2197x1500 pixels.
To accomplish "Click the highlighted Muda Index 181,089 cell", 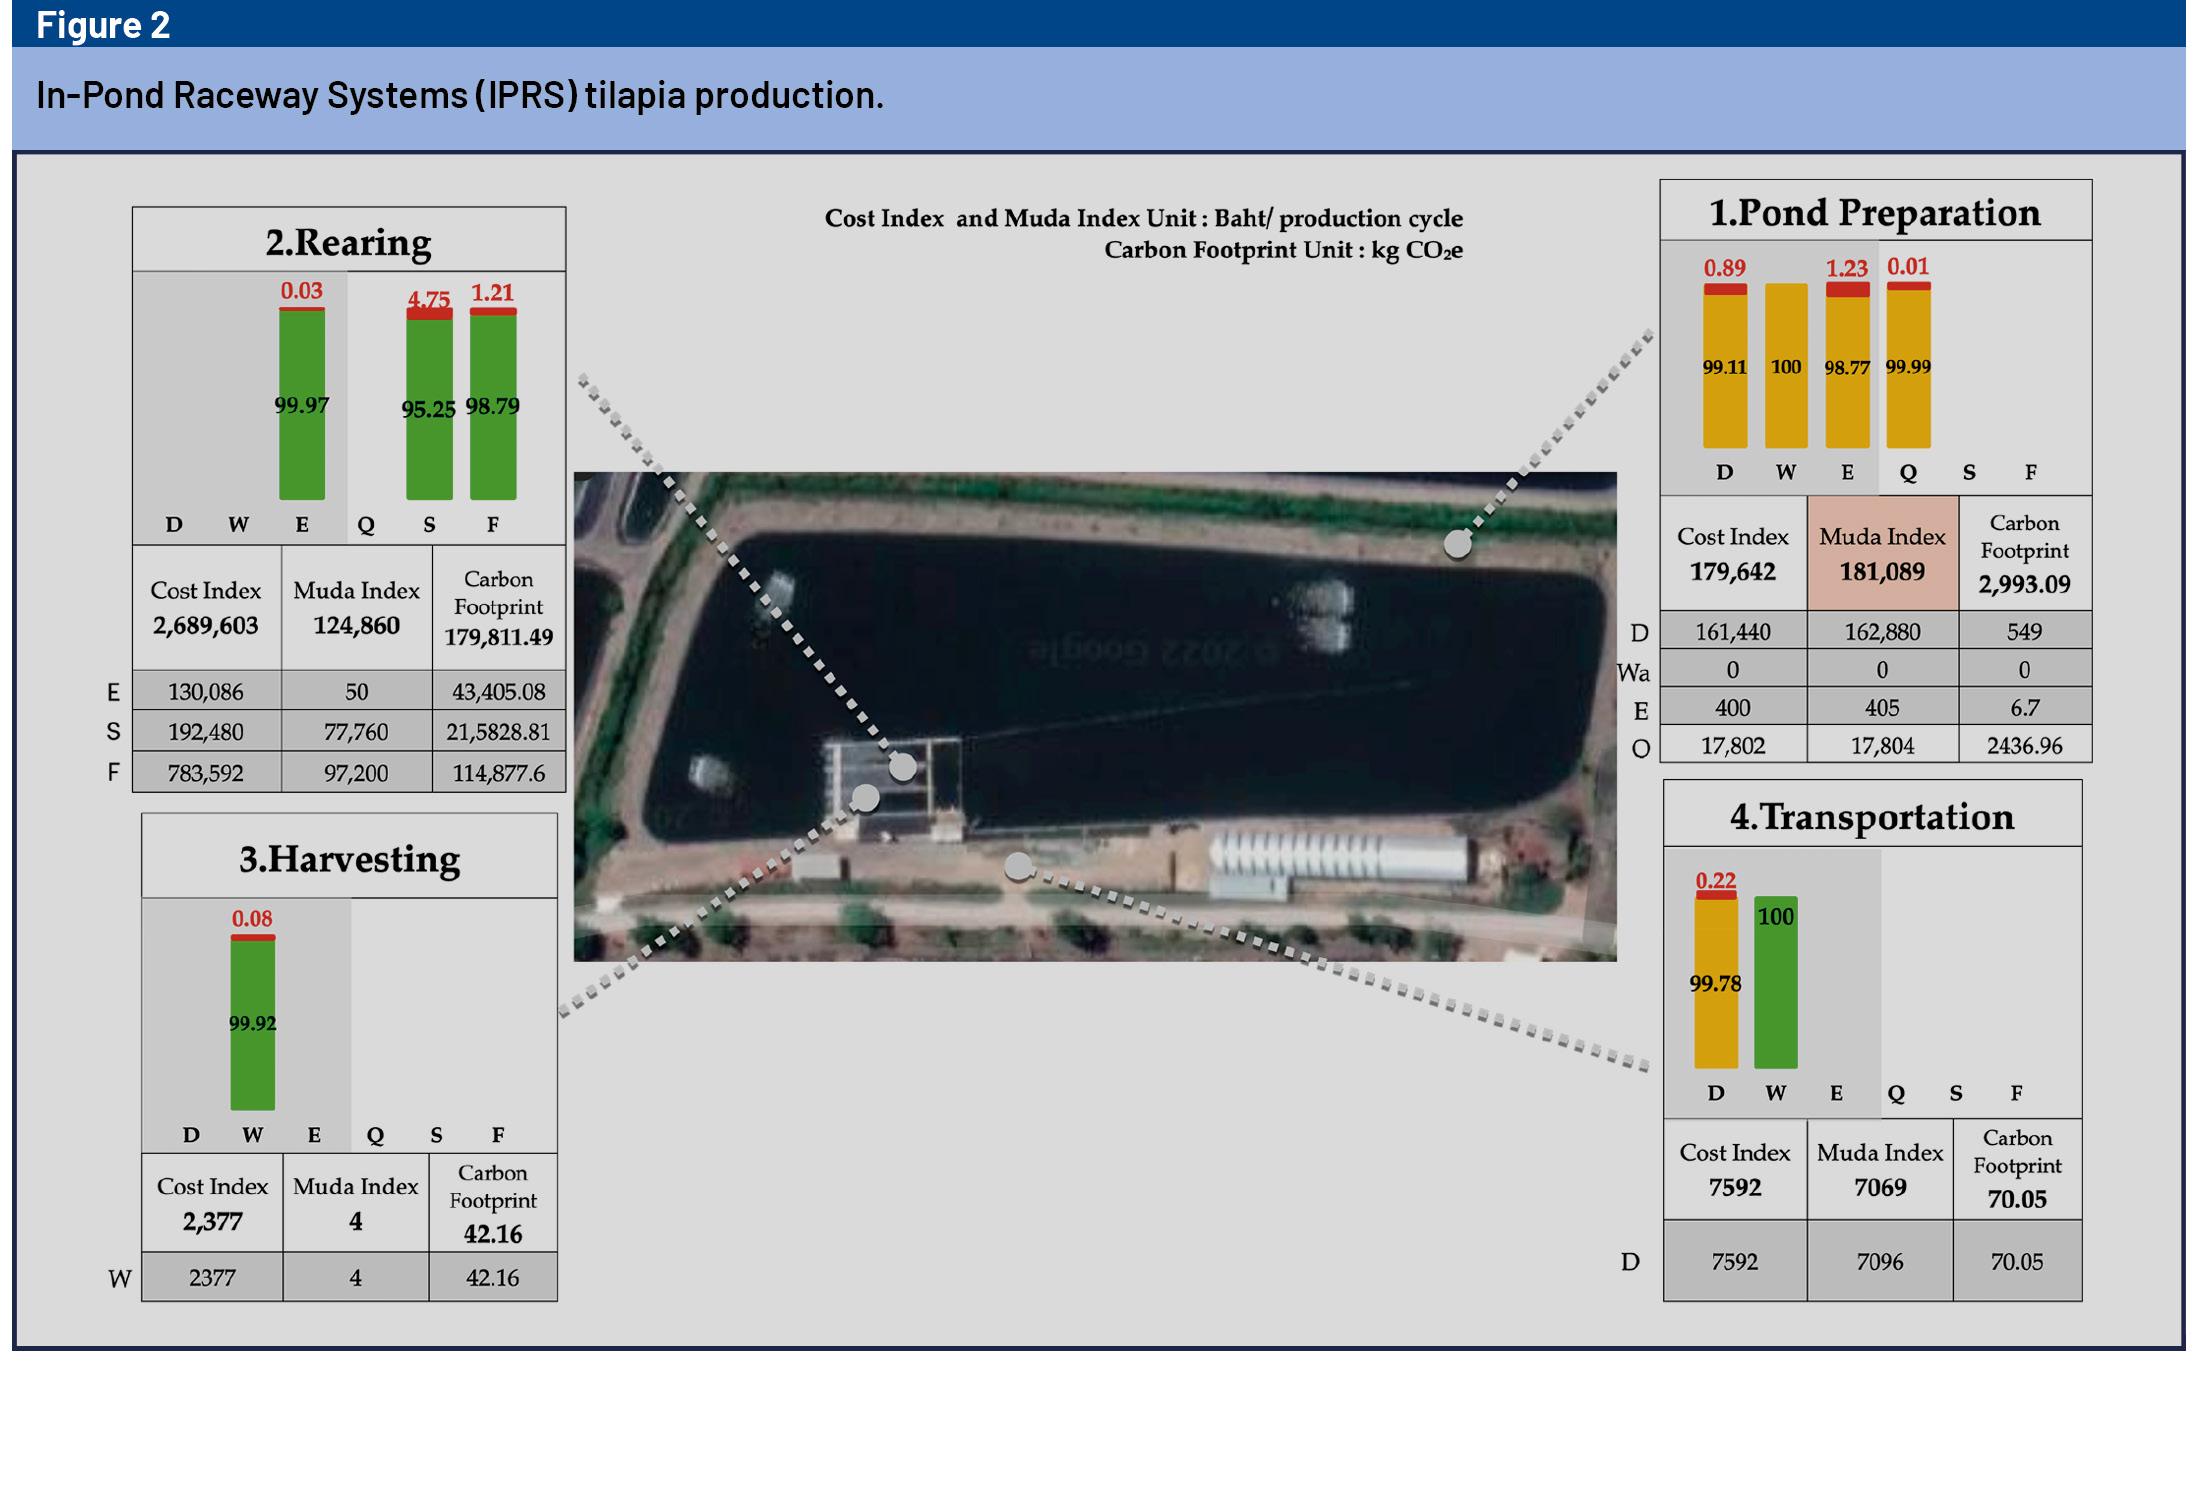I will tap(1882, 554).
